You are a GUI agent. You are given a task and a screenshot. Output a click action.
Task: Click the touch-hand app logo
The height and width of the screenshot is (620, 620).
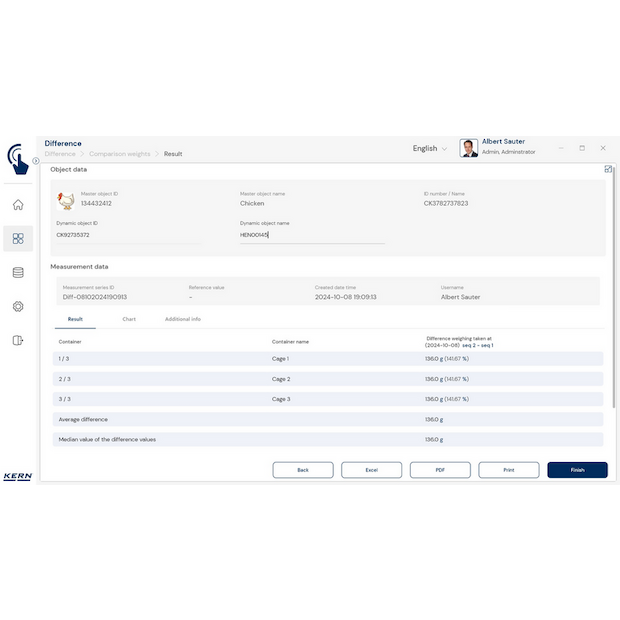click(x=18, y=158)
